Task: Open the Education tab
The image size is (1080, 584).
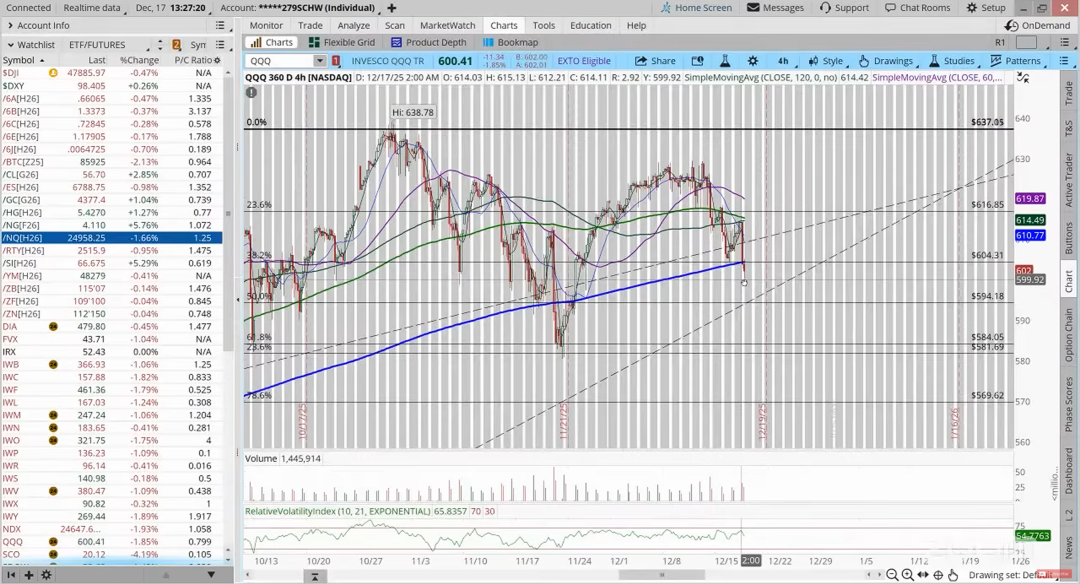Action: tap(590, 25)
